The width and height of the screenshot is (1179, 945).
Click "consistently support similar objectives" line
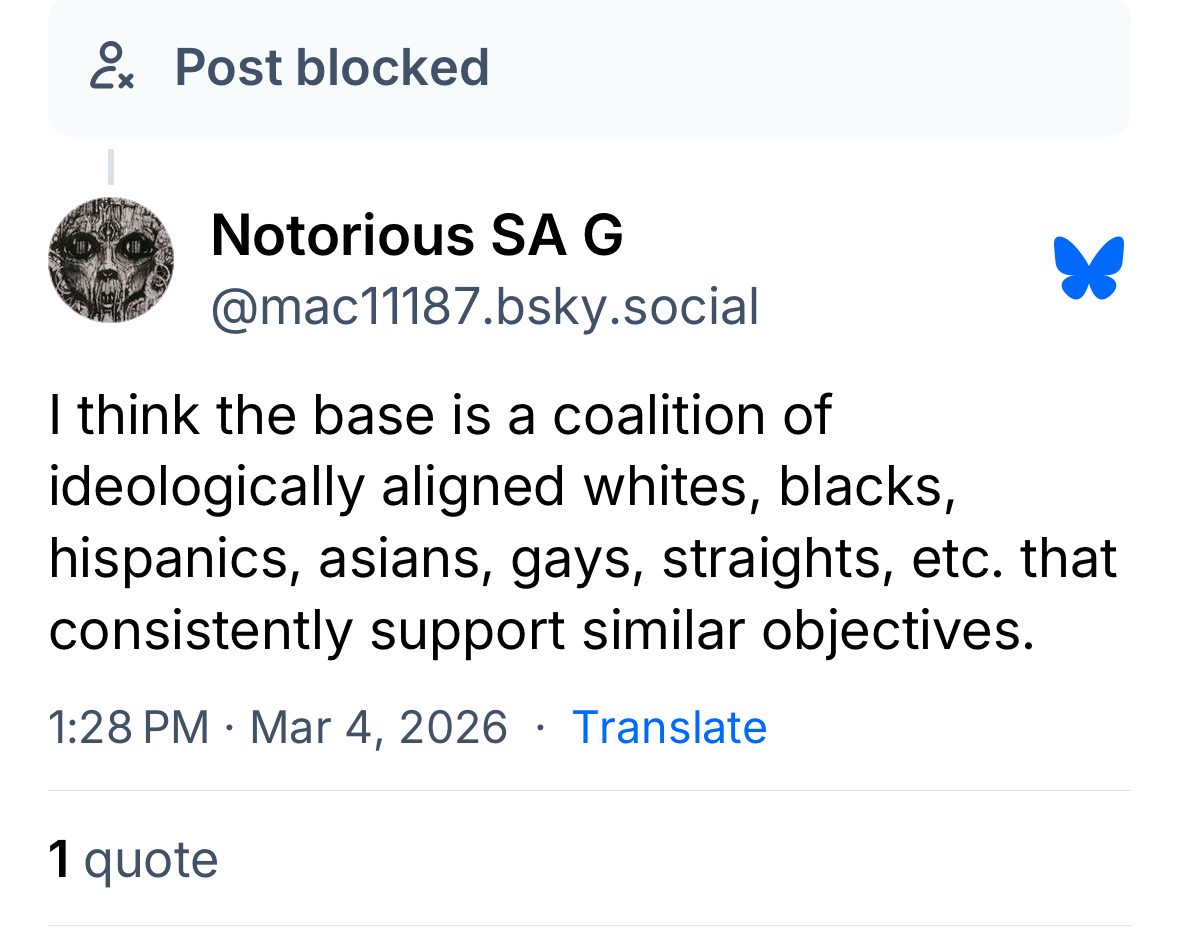pos(540,631)
